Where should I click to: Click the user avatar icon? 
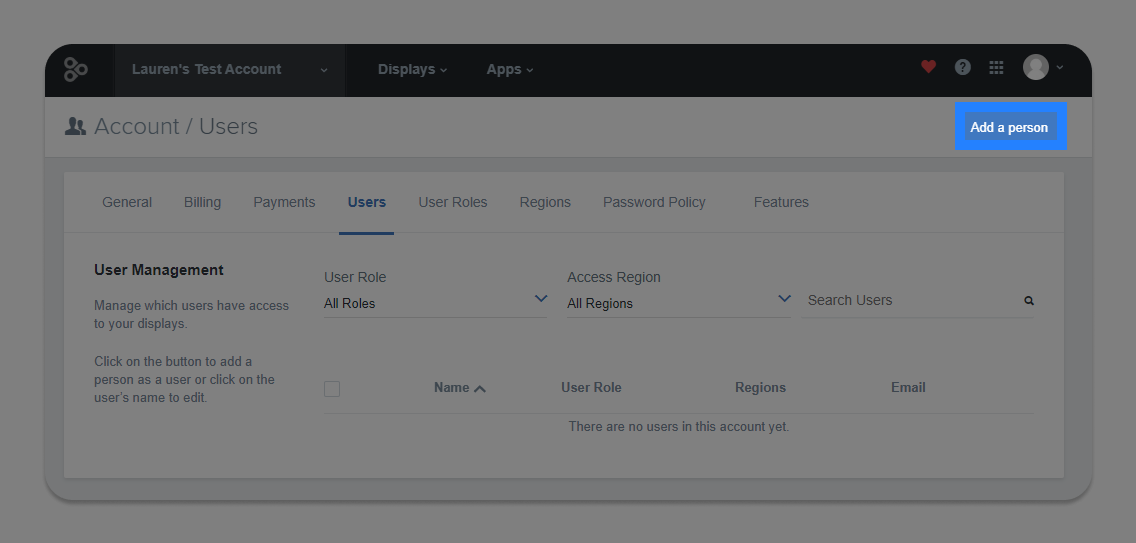pyautogui.click(x=1035, y=67)
